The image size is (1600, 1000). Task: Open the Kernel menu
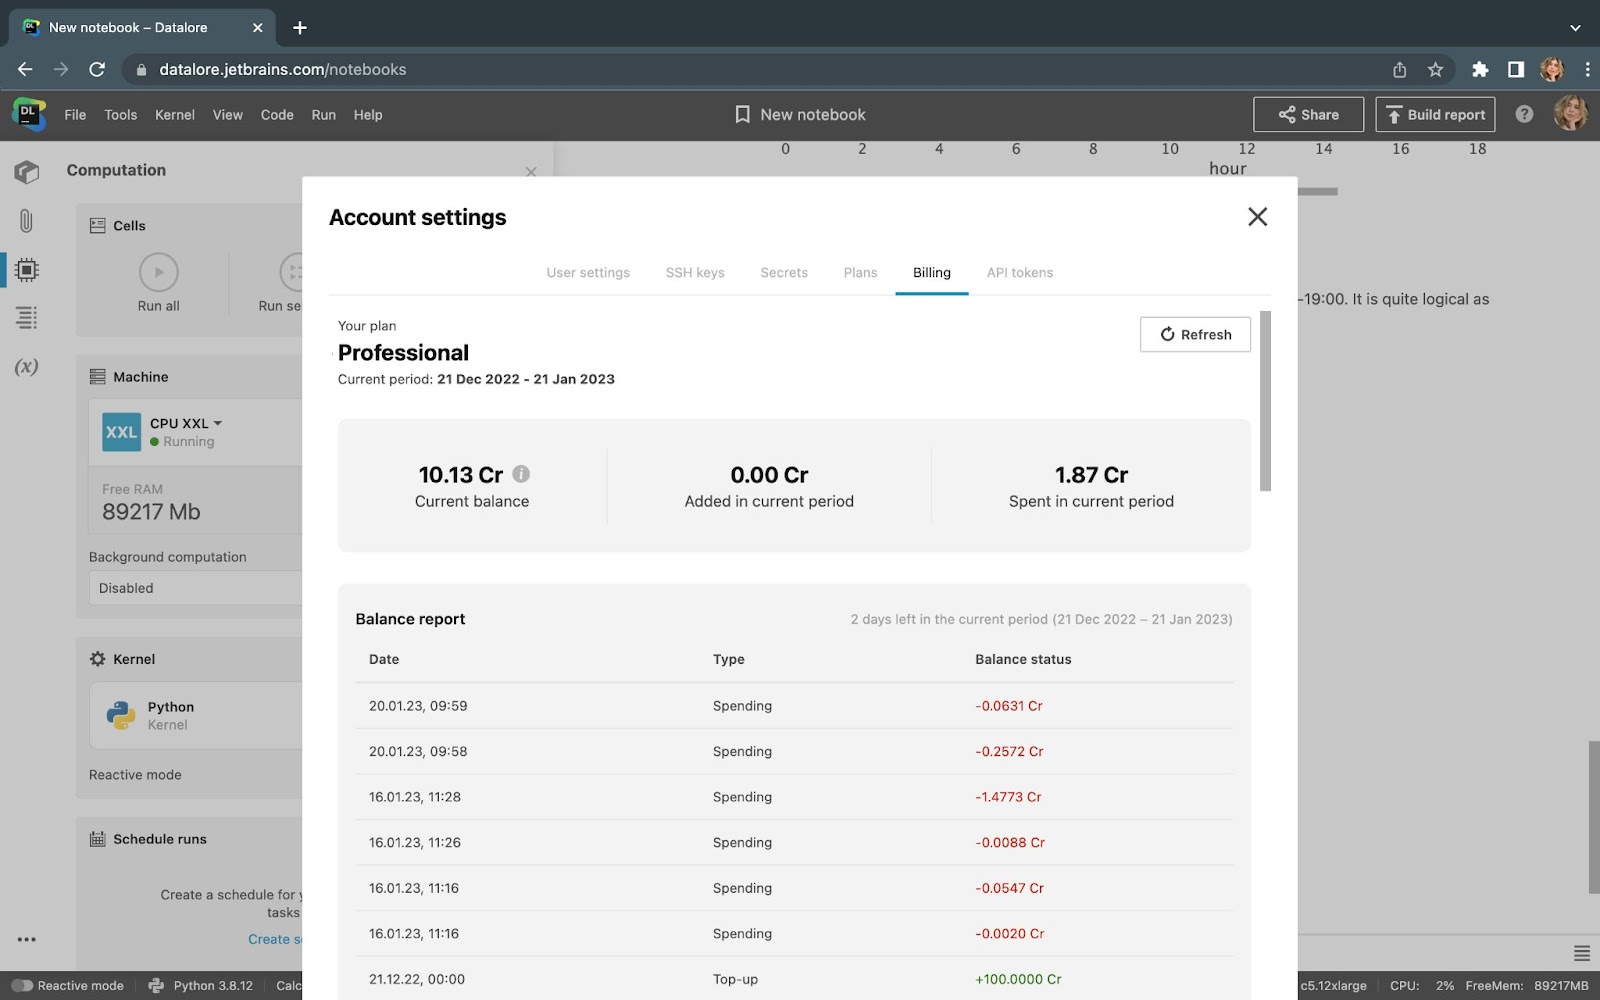click(175, 115)
